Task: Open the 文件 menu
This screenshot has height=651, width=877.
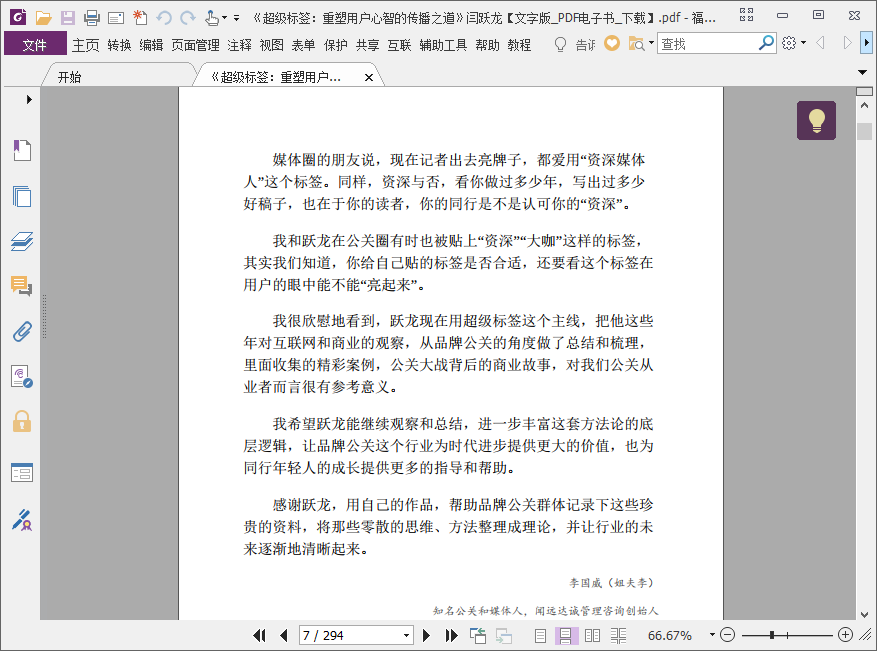Action: click(x=35, y=44)
